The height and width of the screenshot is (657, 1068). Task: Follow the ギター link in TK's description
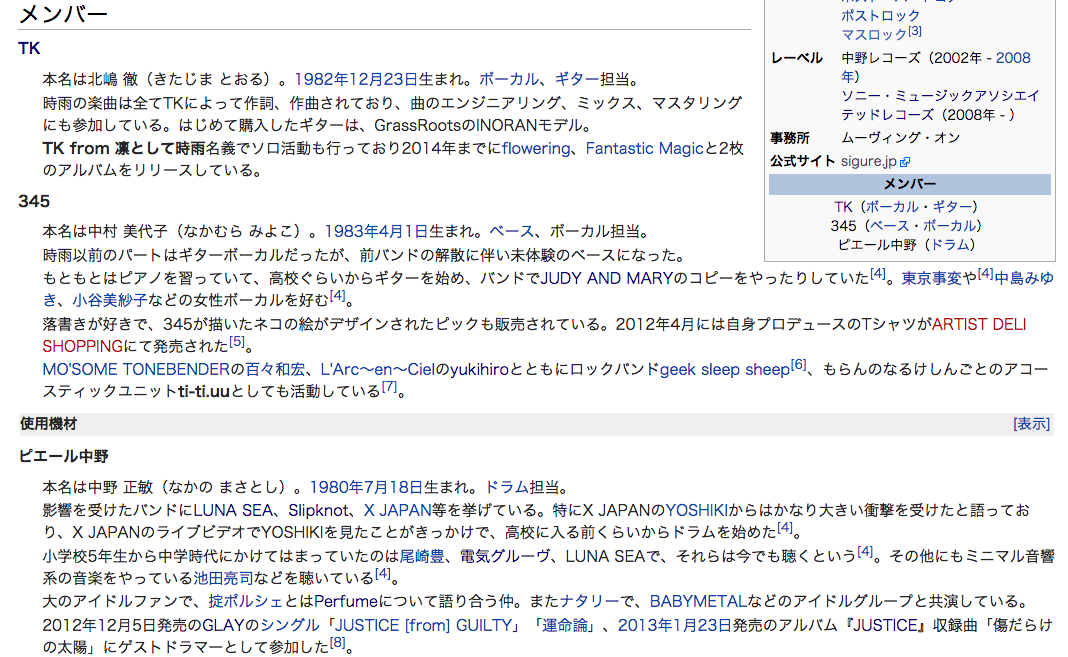(576, 80)
